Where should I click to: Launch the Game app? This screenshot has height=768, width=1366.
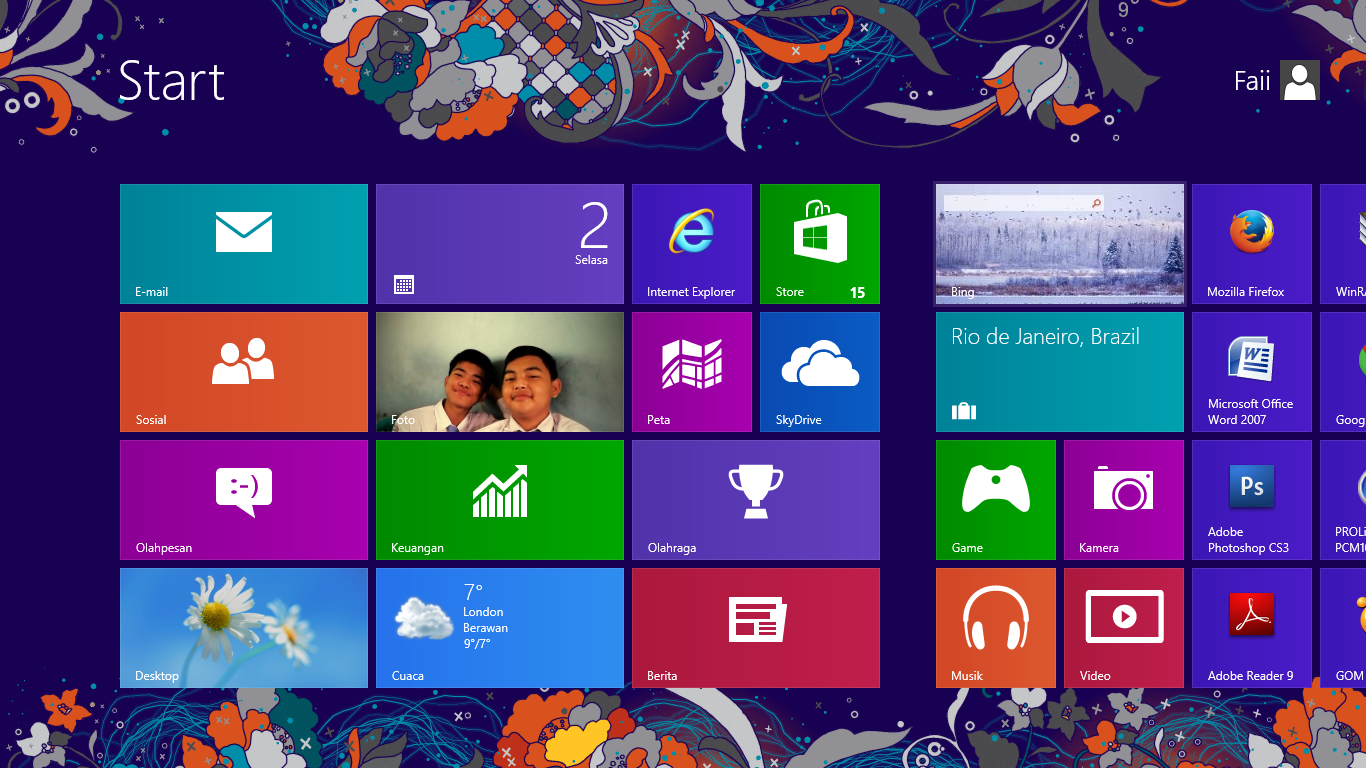pyautogui.click(x=995, y=499)
